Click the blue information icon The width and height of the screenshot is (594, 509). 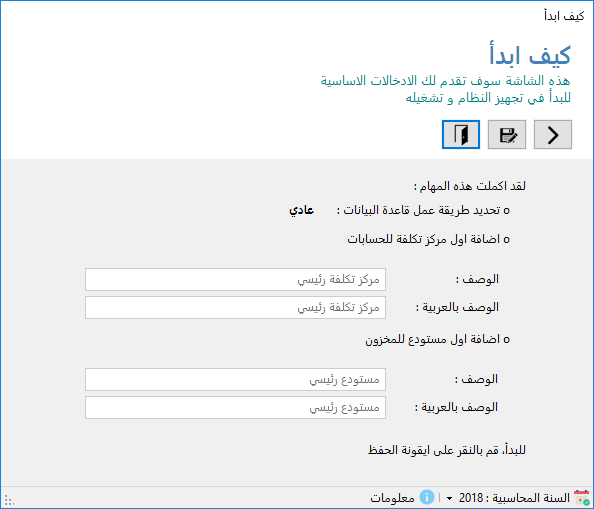tap(427, 497)
